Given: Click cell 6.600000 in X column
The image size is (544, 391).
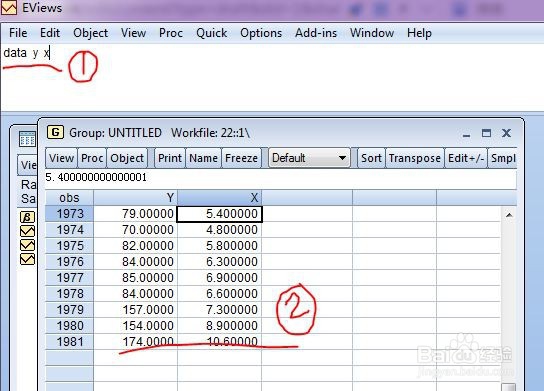Looking at the screenshot, I should pos(220,294).
